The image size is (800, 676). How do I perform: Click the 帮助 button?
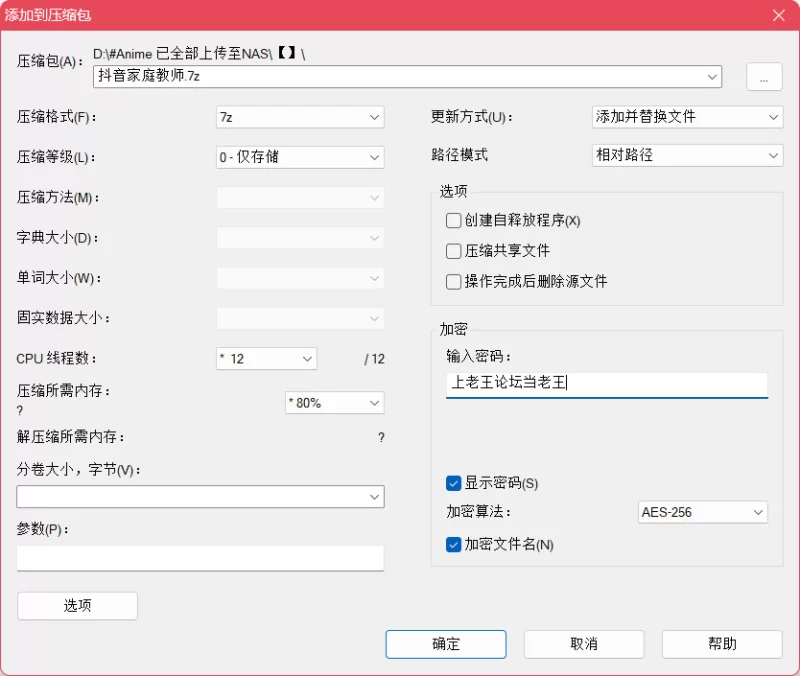[722, 644]
